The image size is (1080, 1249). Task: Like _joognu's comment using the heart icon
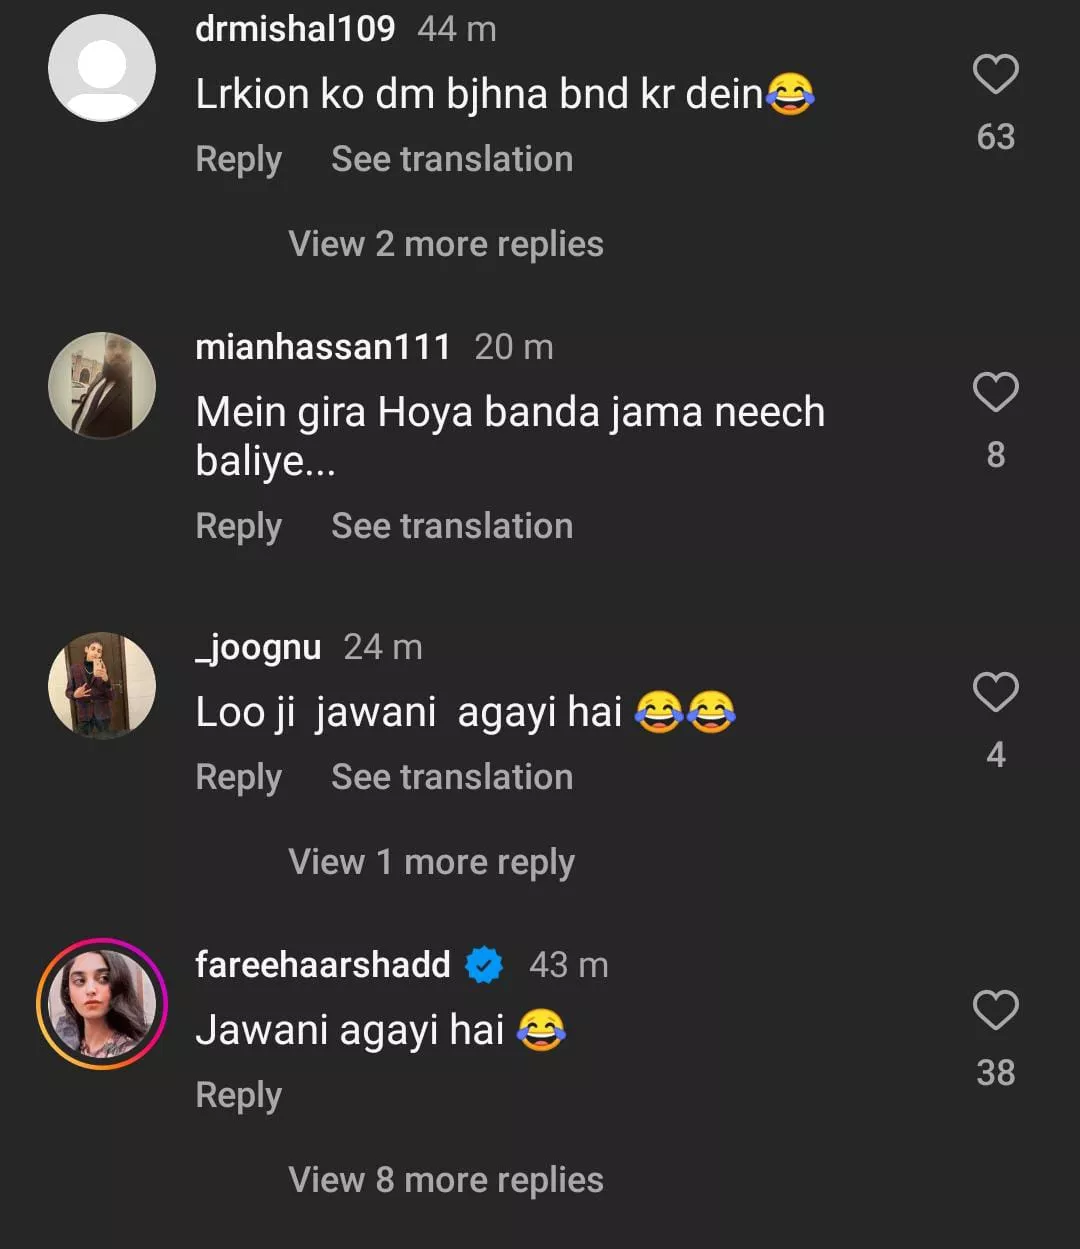(x=995, y=692)
